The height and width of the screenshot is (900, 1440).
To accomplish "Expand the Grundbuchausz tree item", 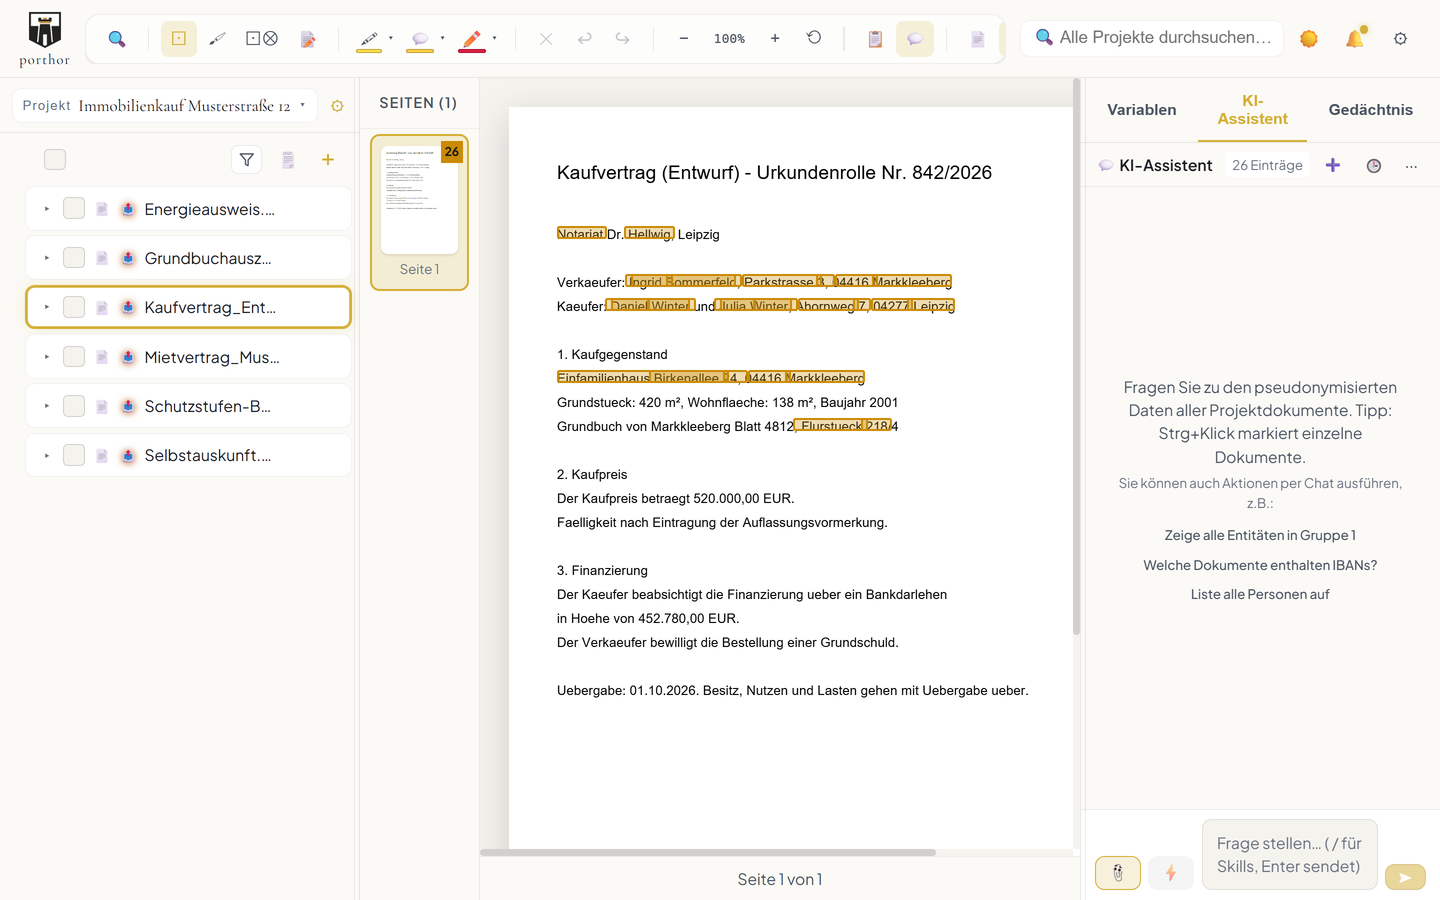I will tap(46, 258).
